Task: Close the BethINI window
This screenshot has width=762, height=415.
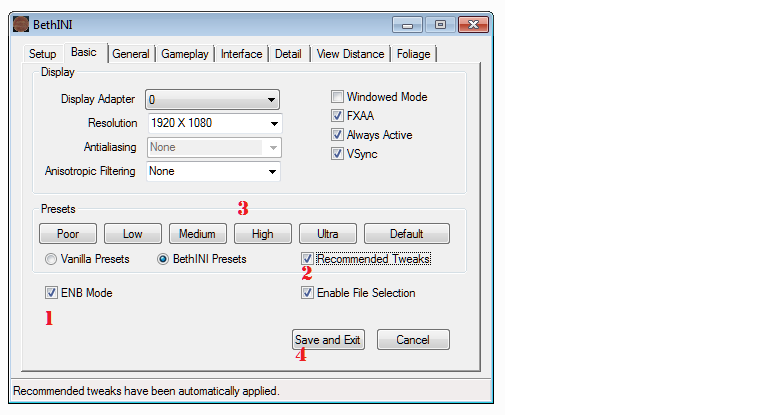Action: [473, 25]
